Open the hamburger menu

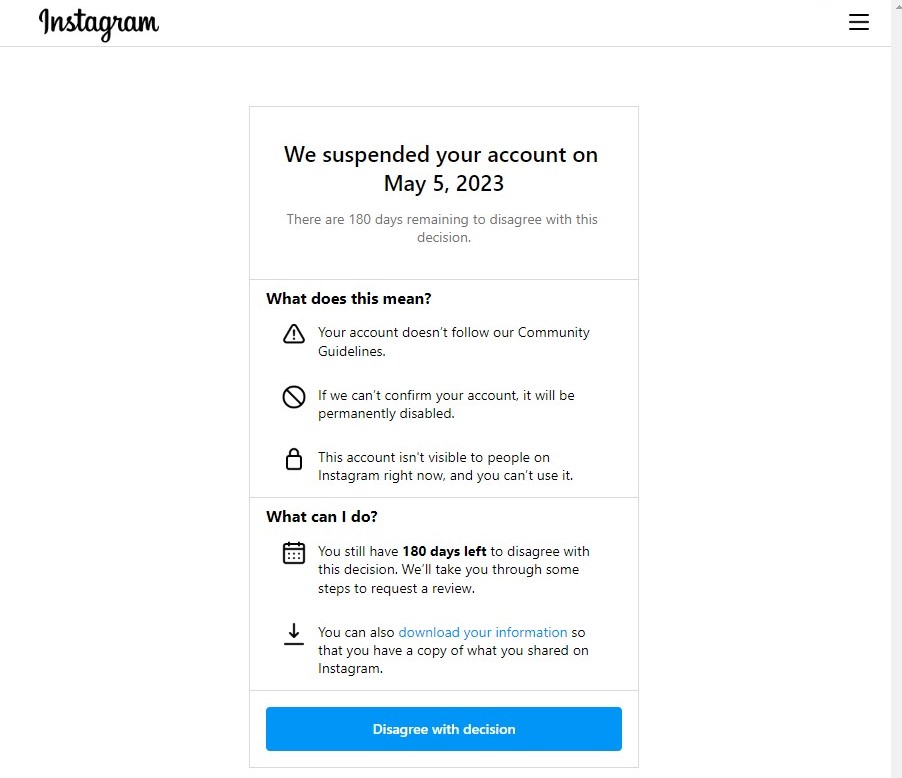[x=858, y=23]
